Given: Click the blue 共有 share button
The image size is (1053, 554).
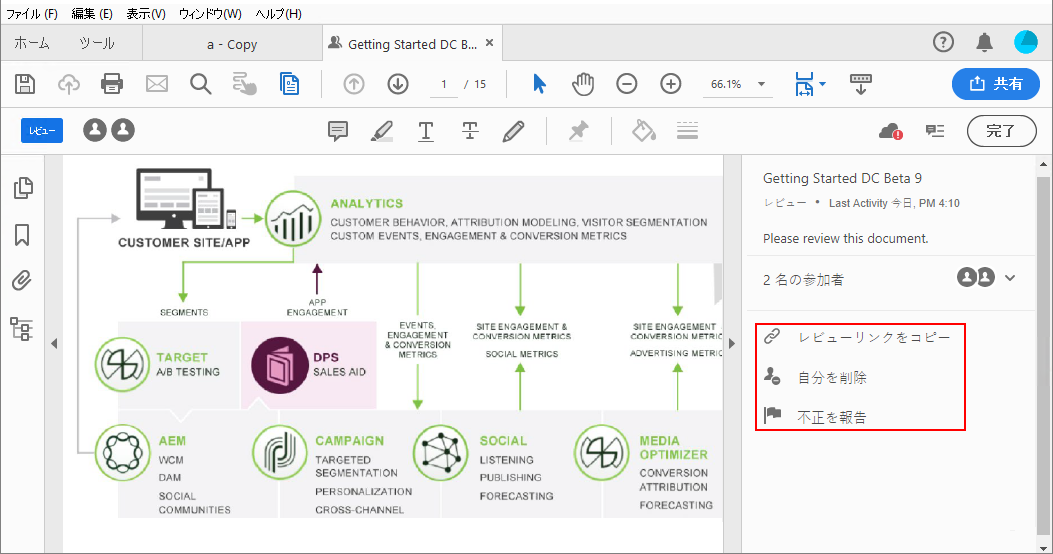Looking at the screenshot, I should click(995, 84).
